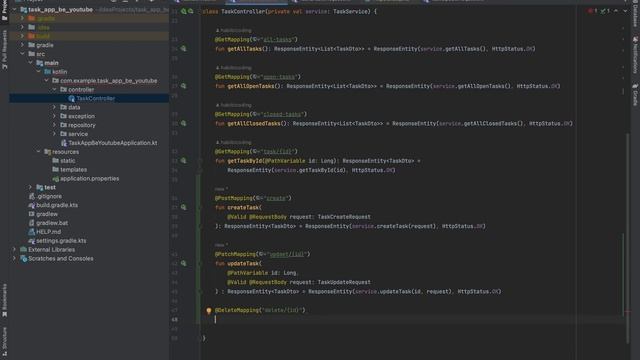Select the gradlew file
This screenshot has height=360, width=640.
47,214
